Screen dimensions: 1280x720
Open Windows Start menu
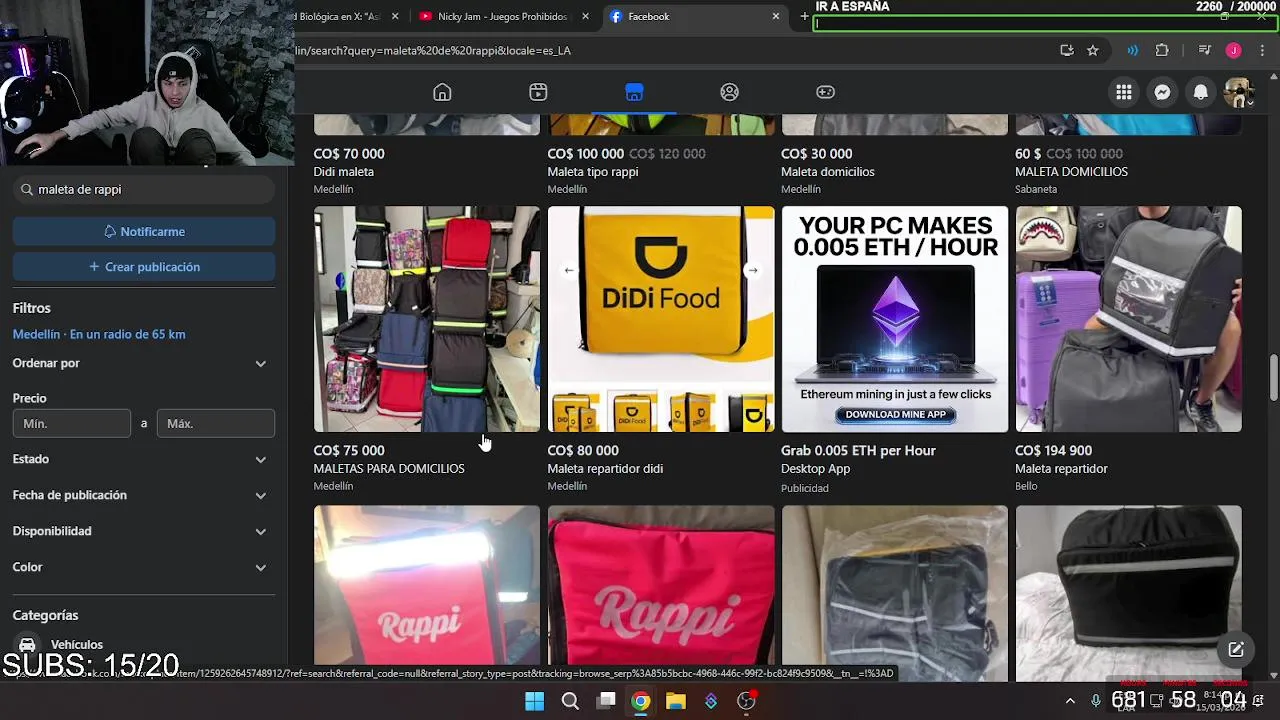click(x=535, y=701)
